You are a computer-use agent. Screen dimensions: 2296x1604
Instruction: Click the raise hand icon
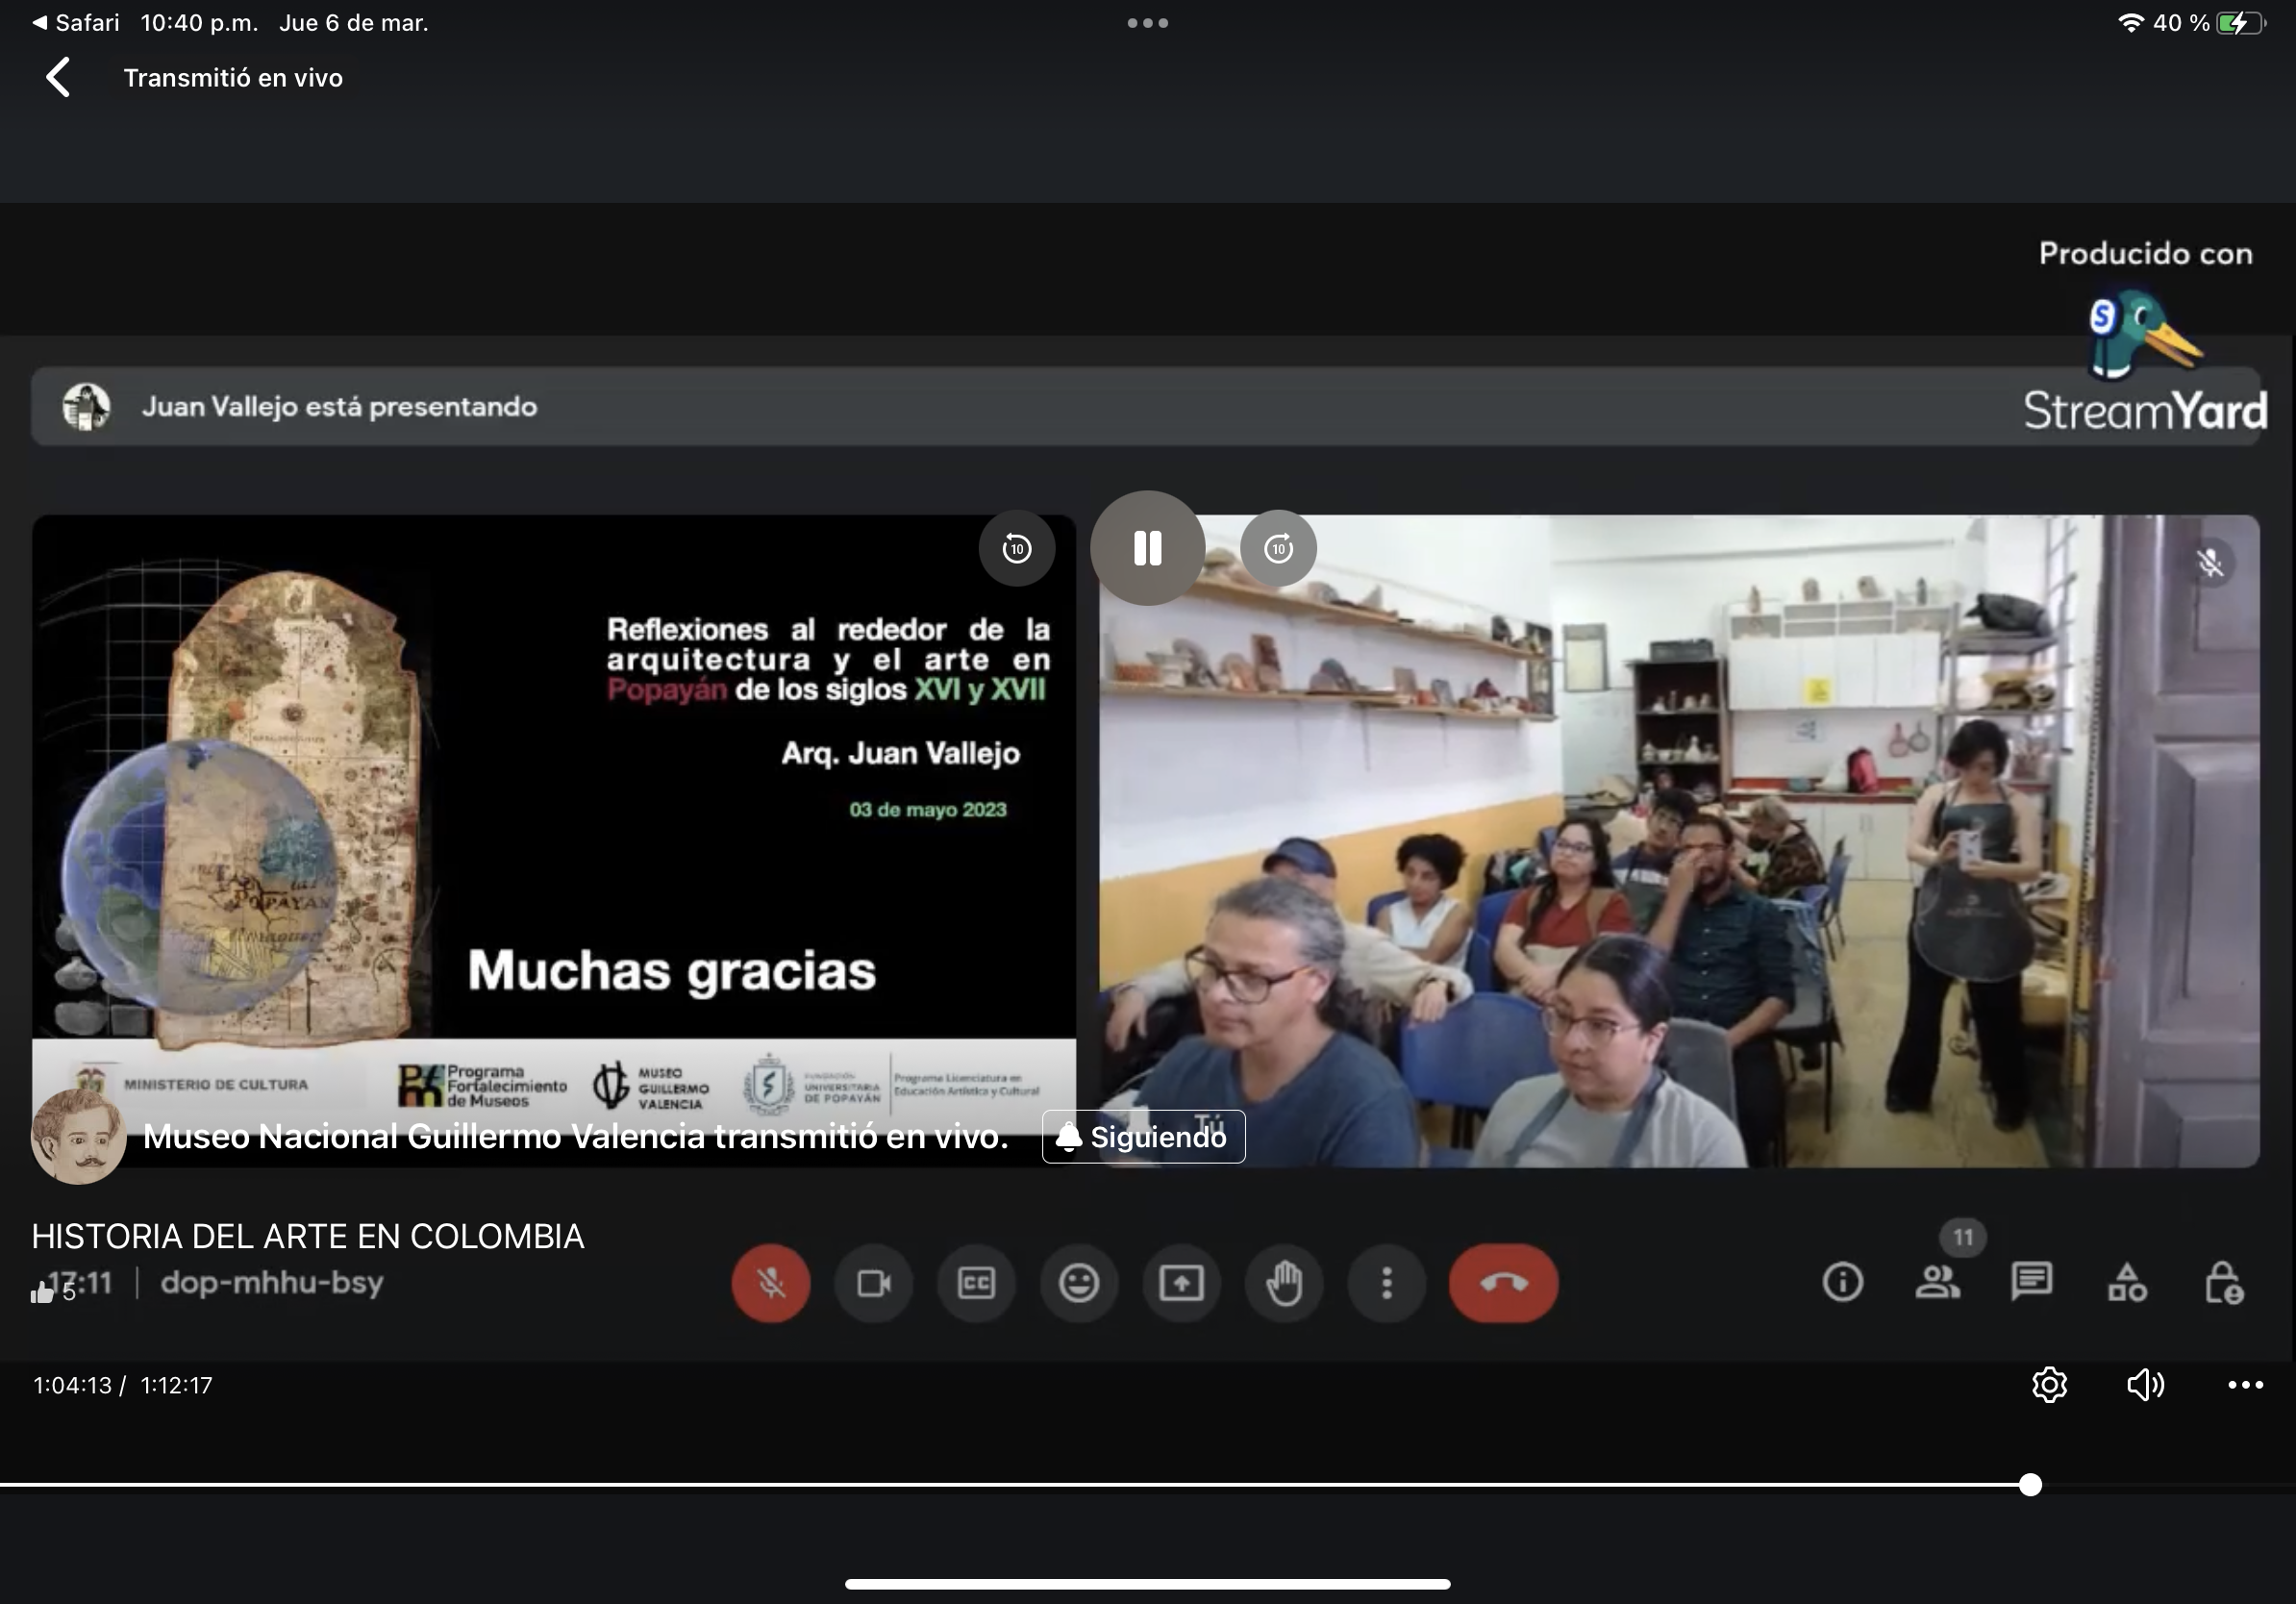click(x=1284, y=1283)
